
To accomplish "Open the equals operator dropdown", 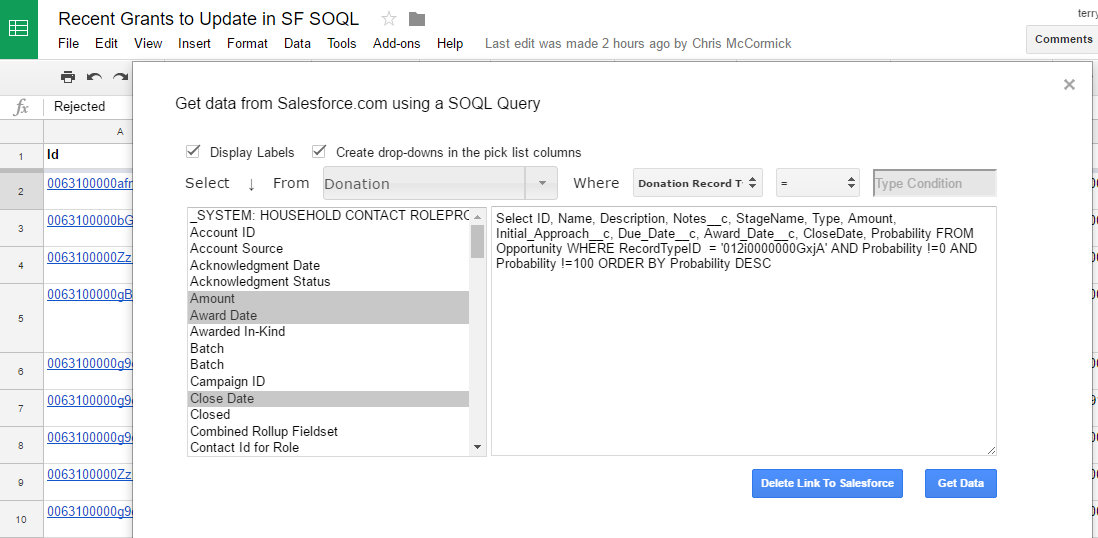I will pyautogui.click(x=818, y=184).
